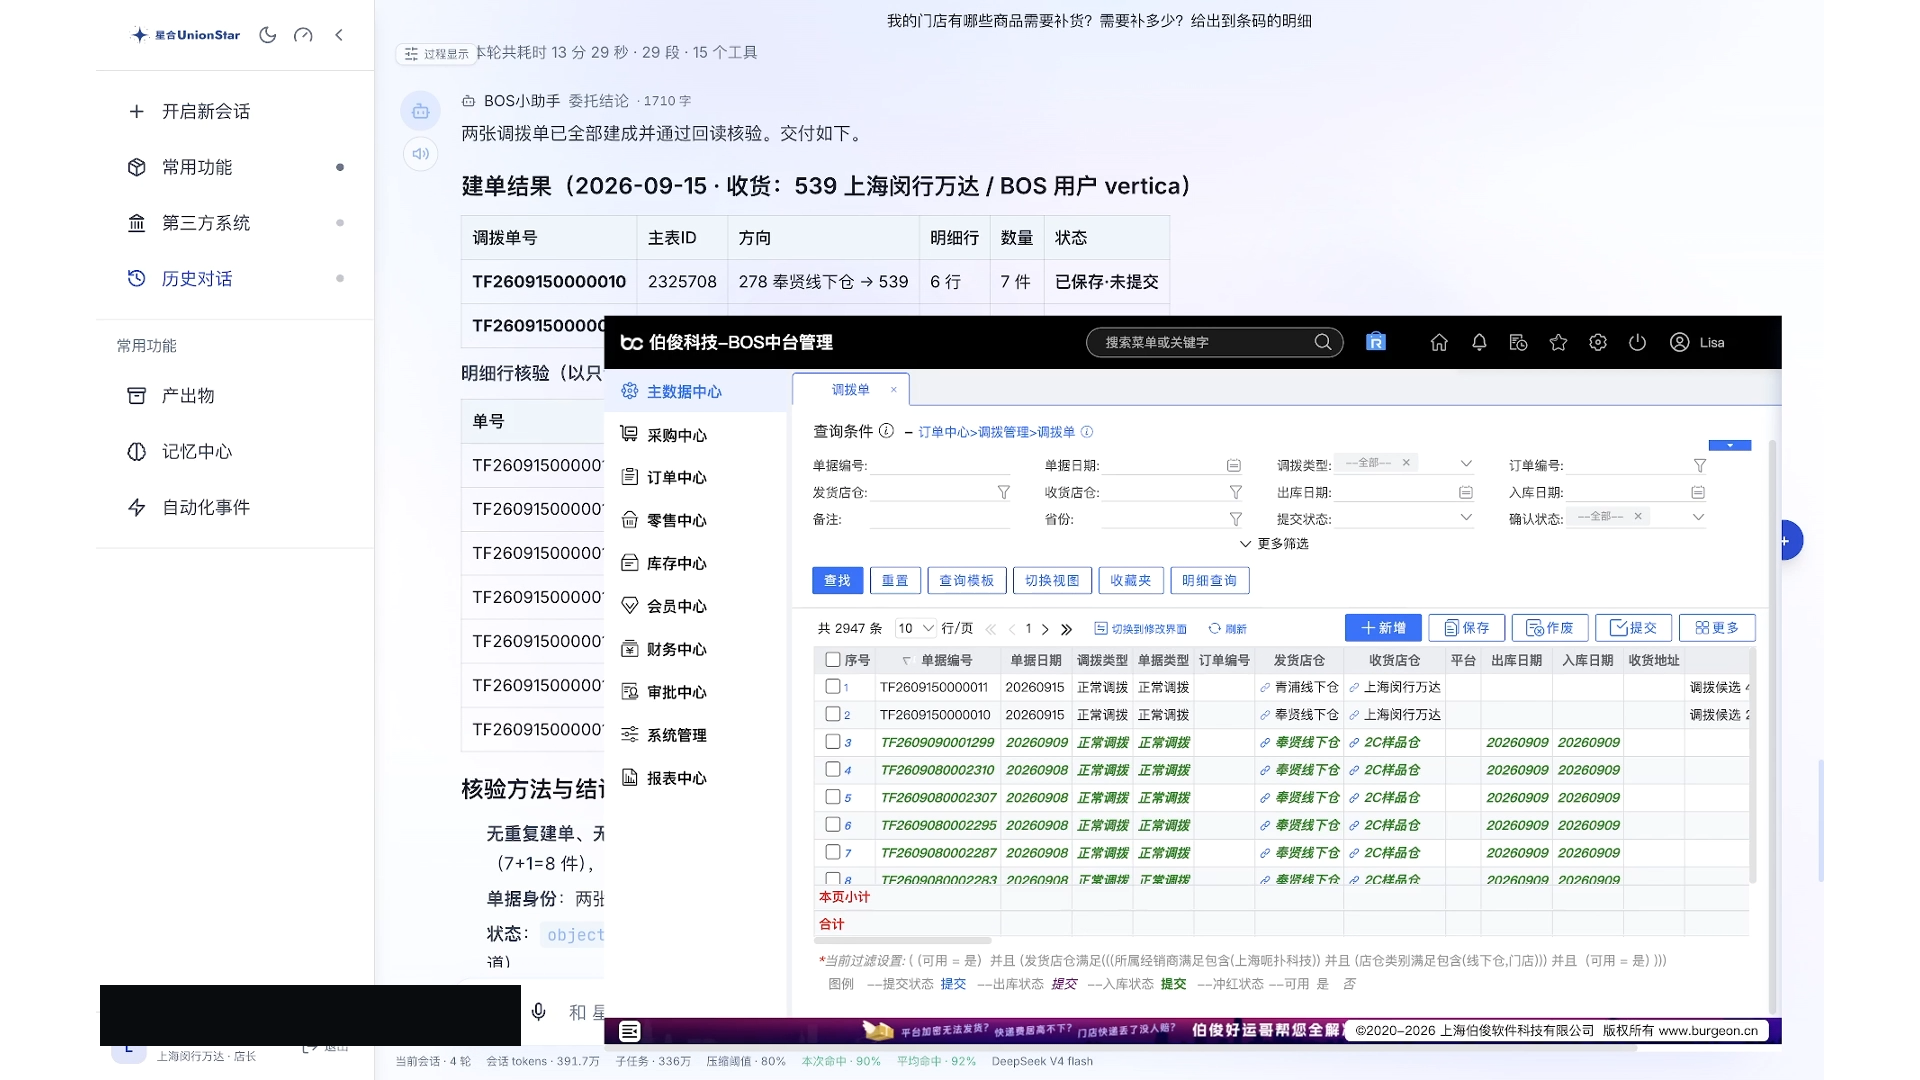This screenshot has width=1920, height=1080.
Task: Click the favorites star icon
Action: pos(1558,342)
